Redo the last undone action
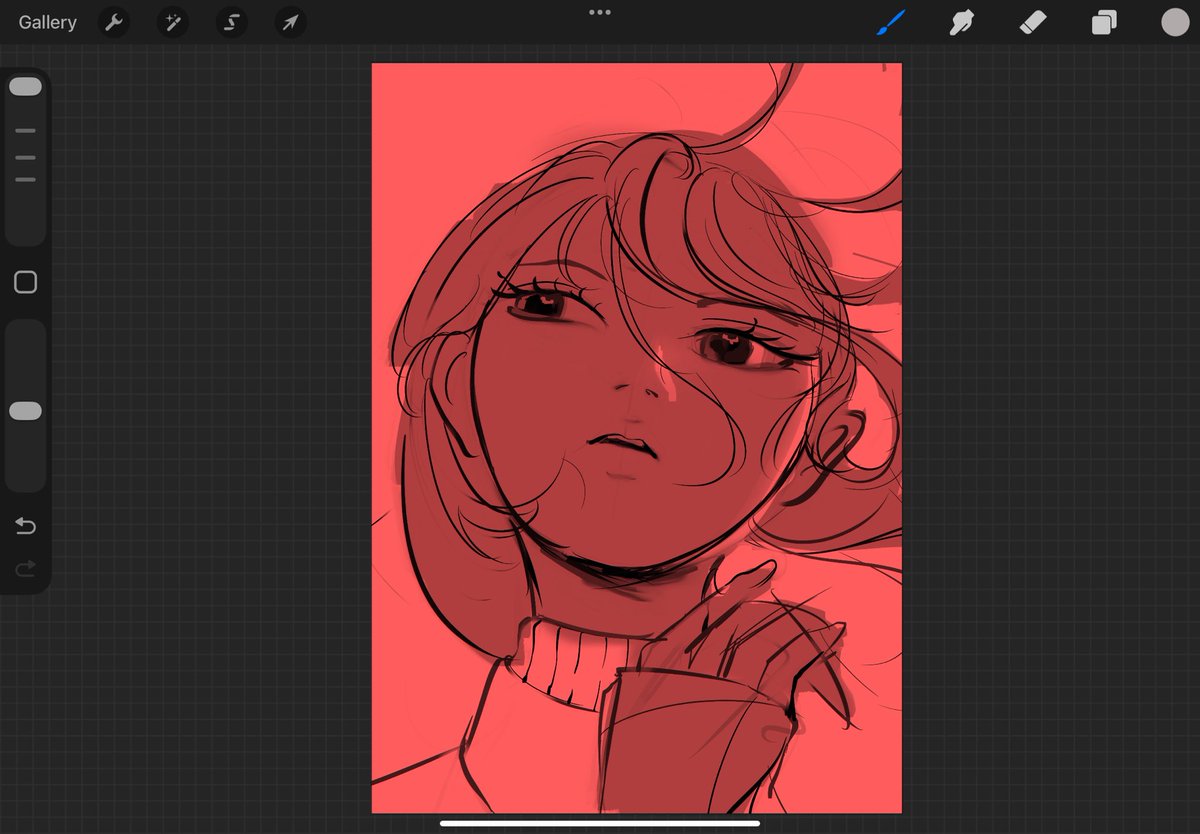The image size is (1200, 834). point(25,568)
